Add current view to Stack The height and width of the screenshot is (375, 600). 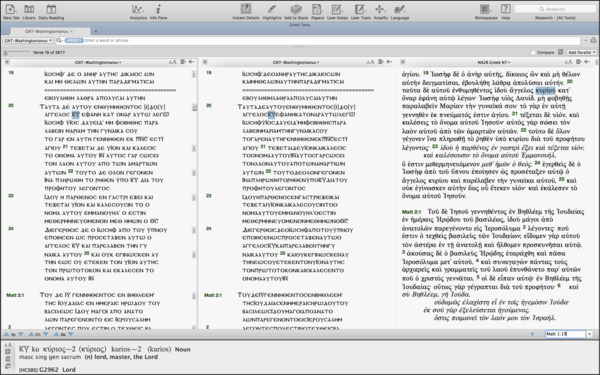click(x=296, y=11)
